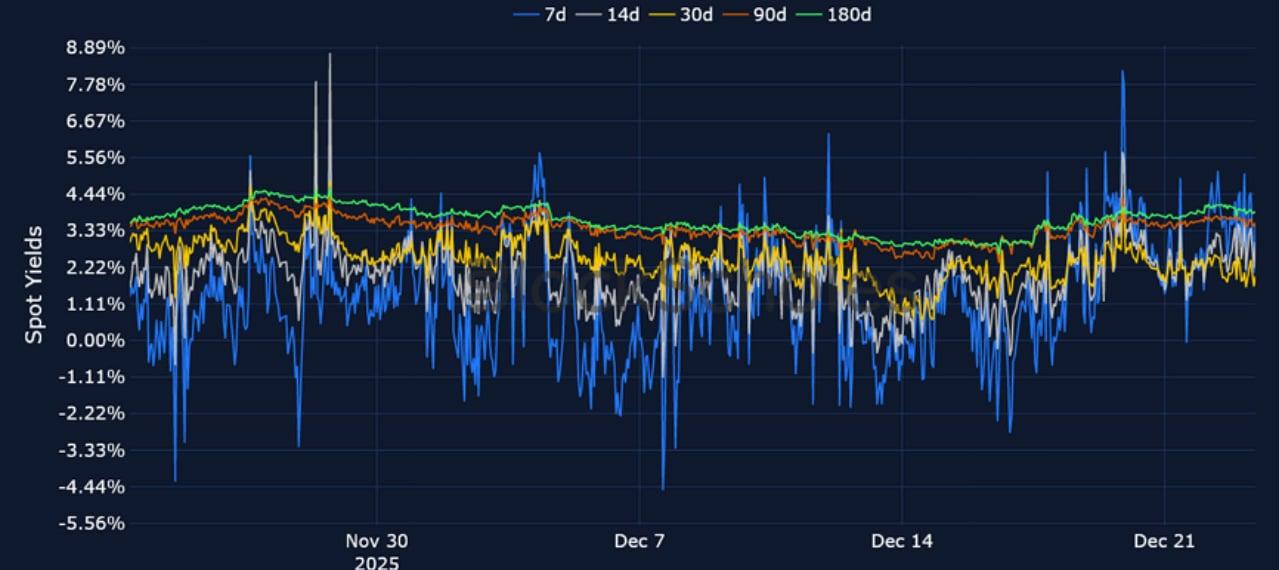Hide the 30d series via legend
The height and width of the screenshot is (570, 1279).
coord(682,15)
